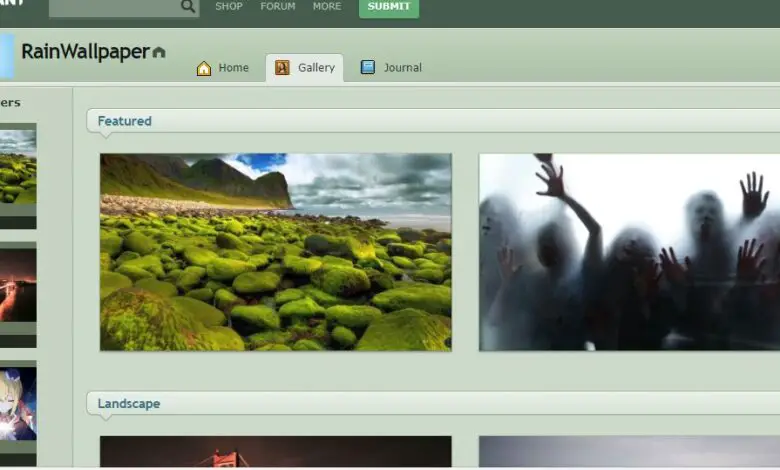Open the sidebar night bridge folder thumbnail

[x=18, y=285]
